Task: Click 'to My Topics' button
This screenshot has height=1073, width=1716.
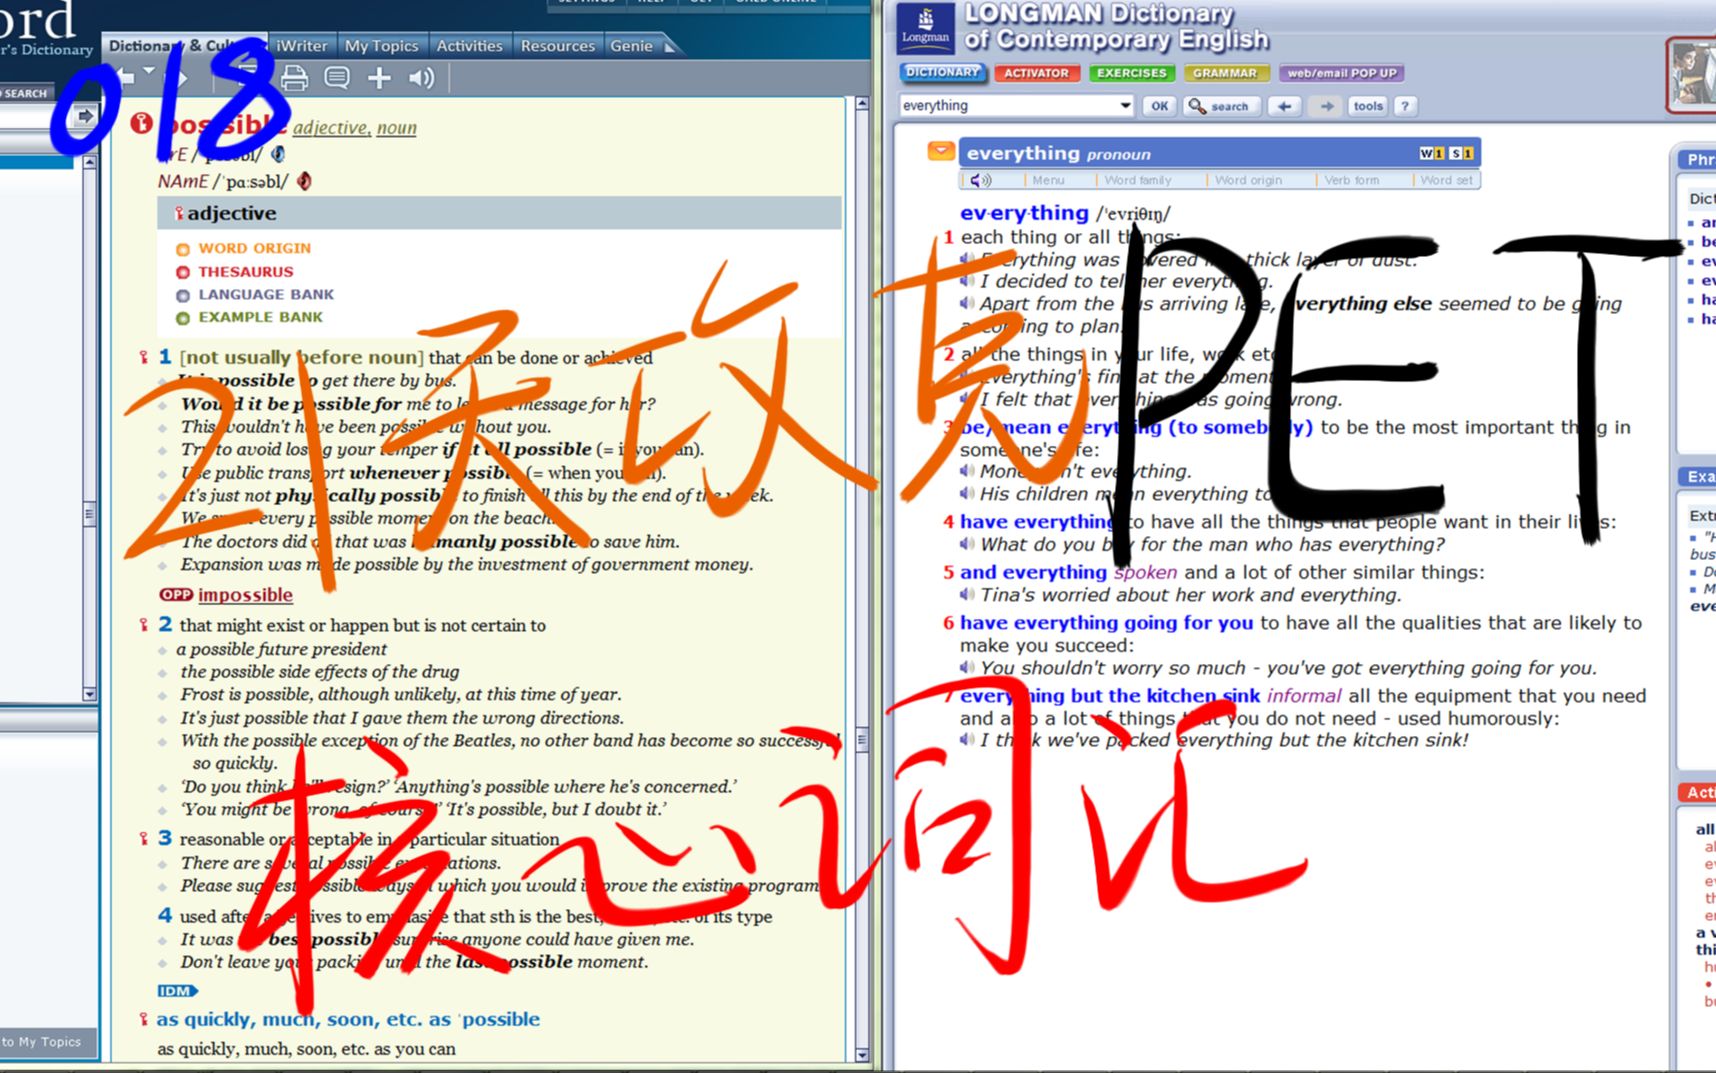Action: coord(48,1042)
